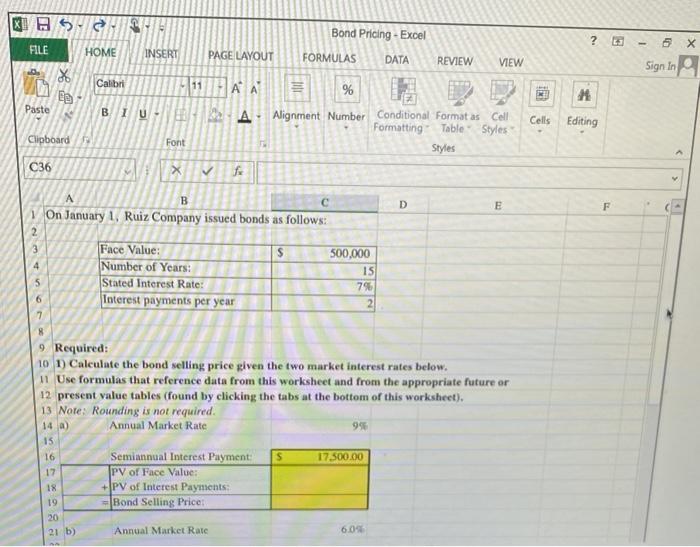Viewport: 700px width, 547px height.
Task: Switch to the INSERT tab
Action: [x=161, y=54]
